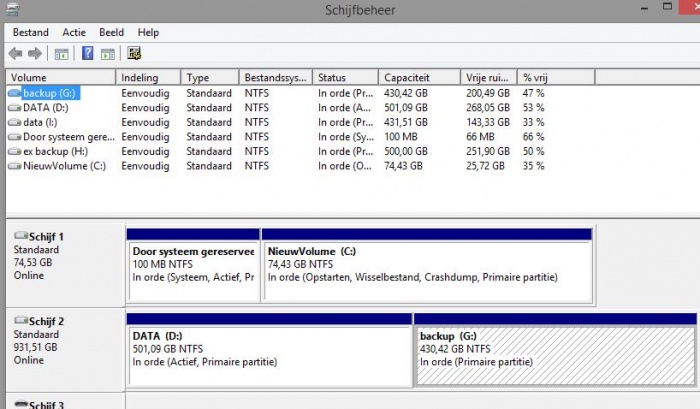Click the 430,42 GB capacity cell
Screen dimensions: 700x409
(406, 93)
